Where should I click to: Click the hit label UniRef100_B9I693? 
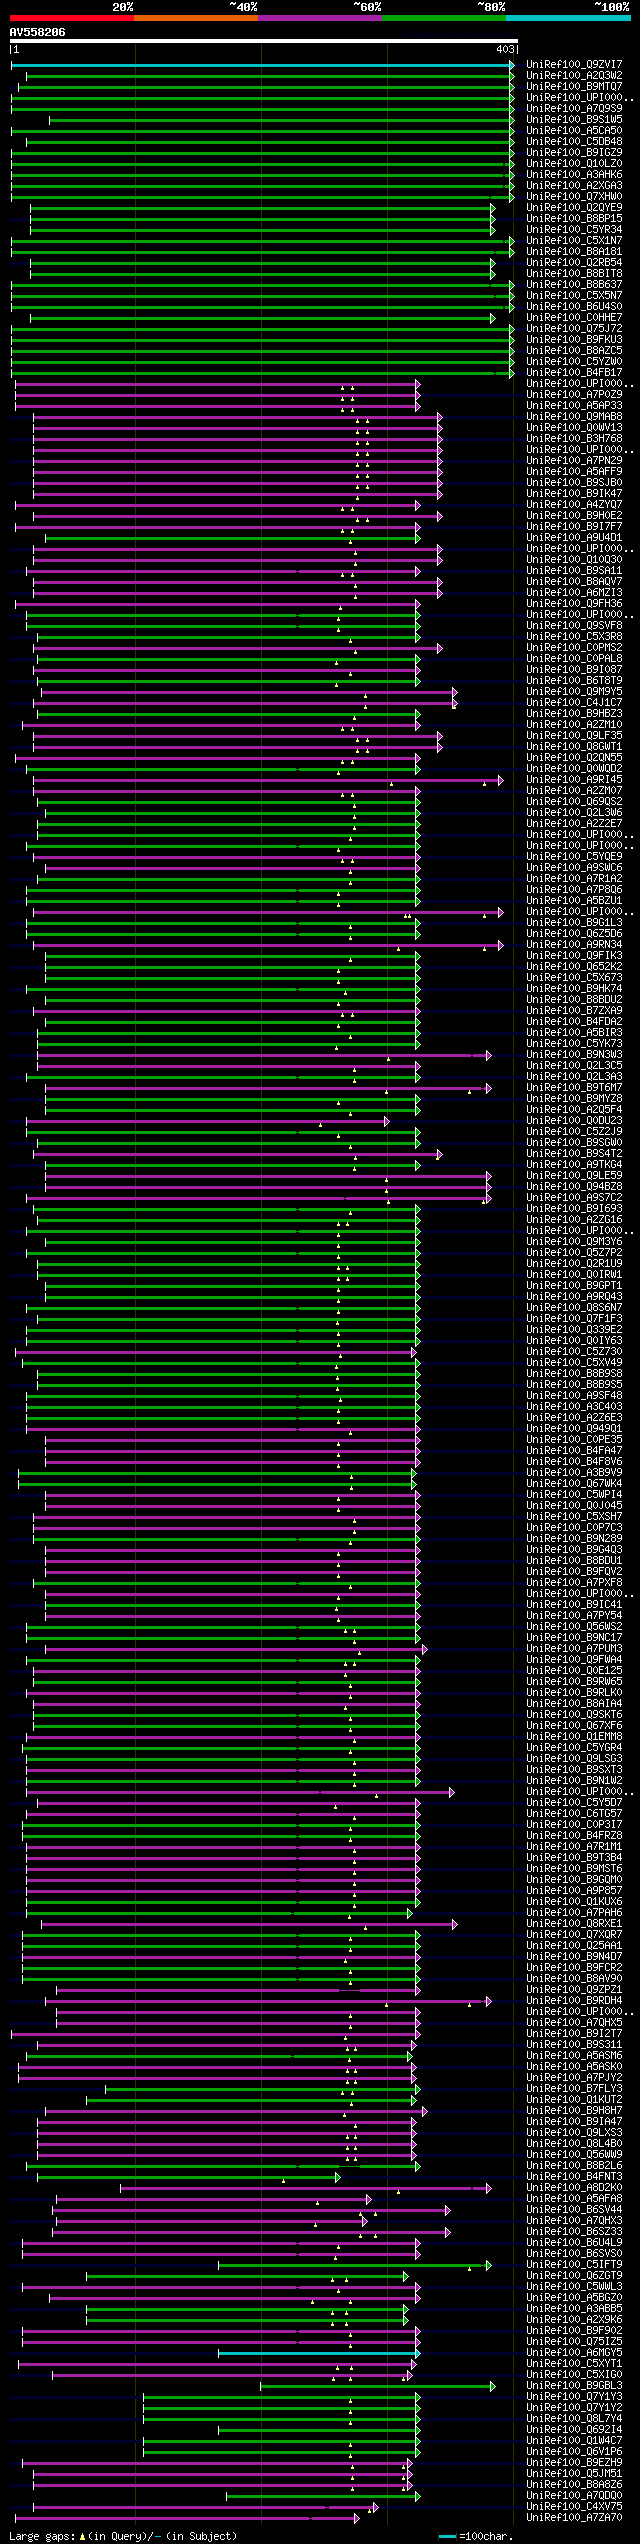click(574, 1209)
